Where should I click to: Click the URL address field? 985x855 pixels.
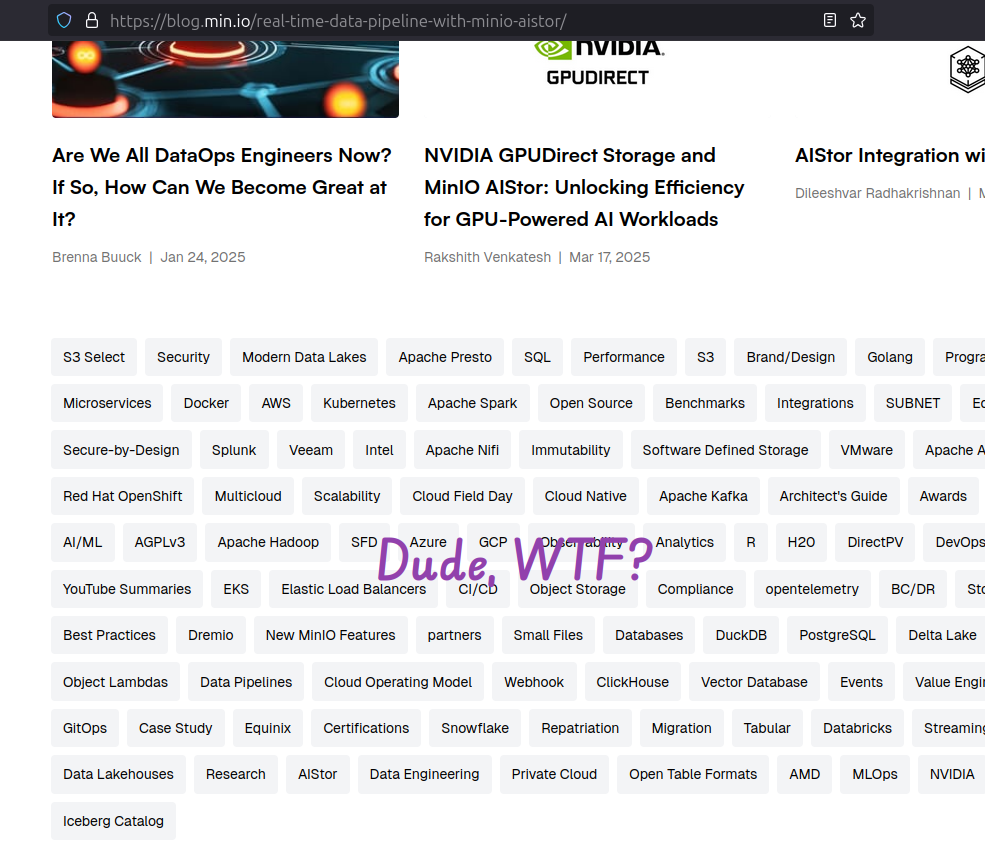tap(460, 21)
